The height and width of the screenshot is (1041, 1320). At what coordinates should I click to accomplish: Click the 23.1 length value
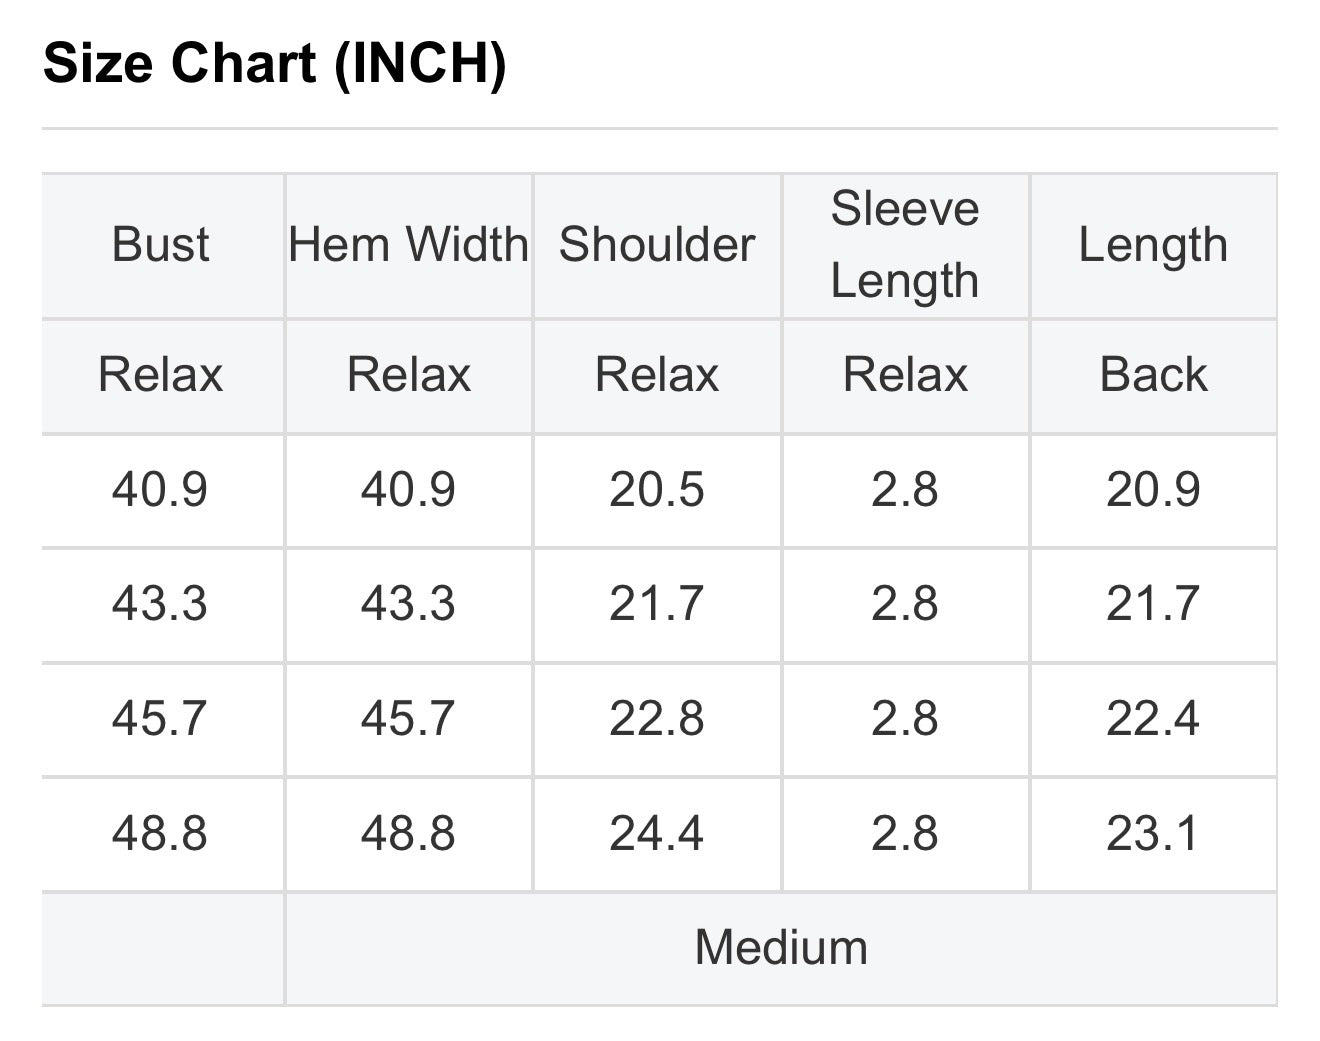tap(1153, 833)
